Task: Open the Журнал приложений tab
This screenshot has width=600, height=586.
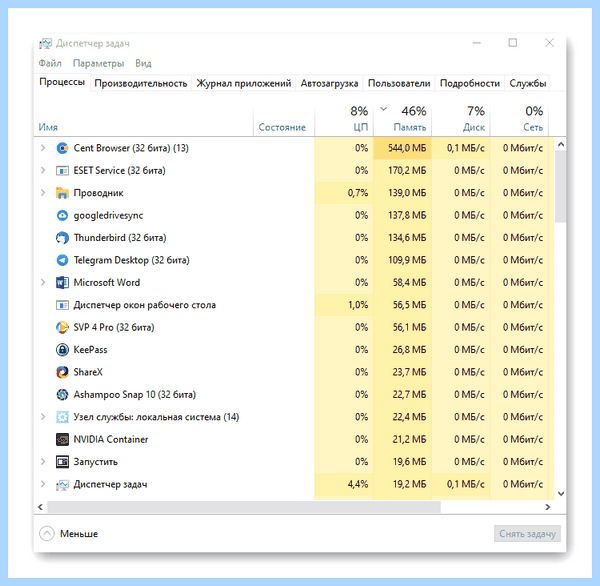Action: [244, 83]
